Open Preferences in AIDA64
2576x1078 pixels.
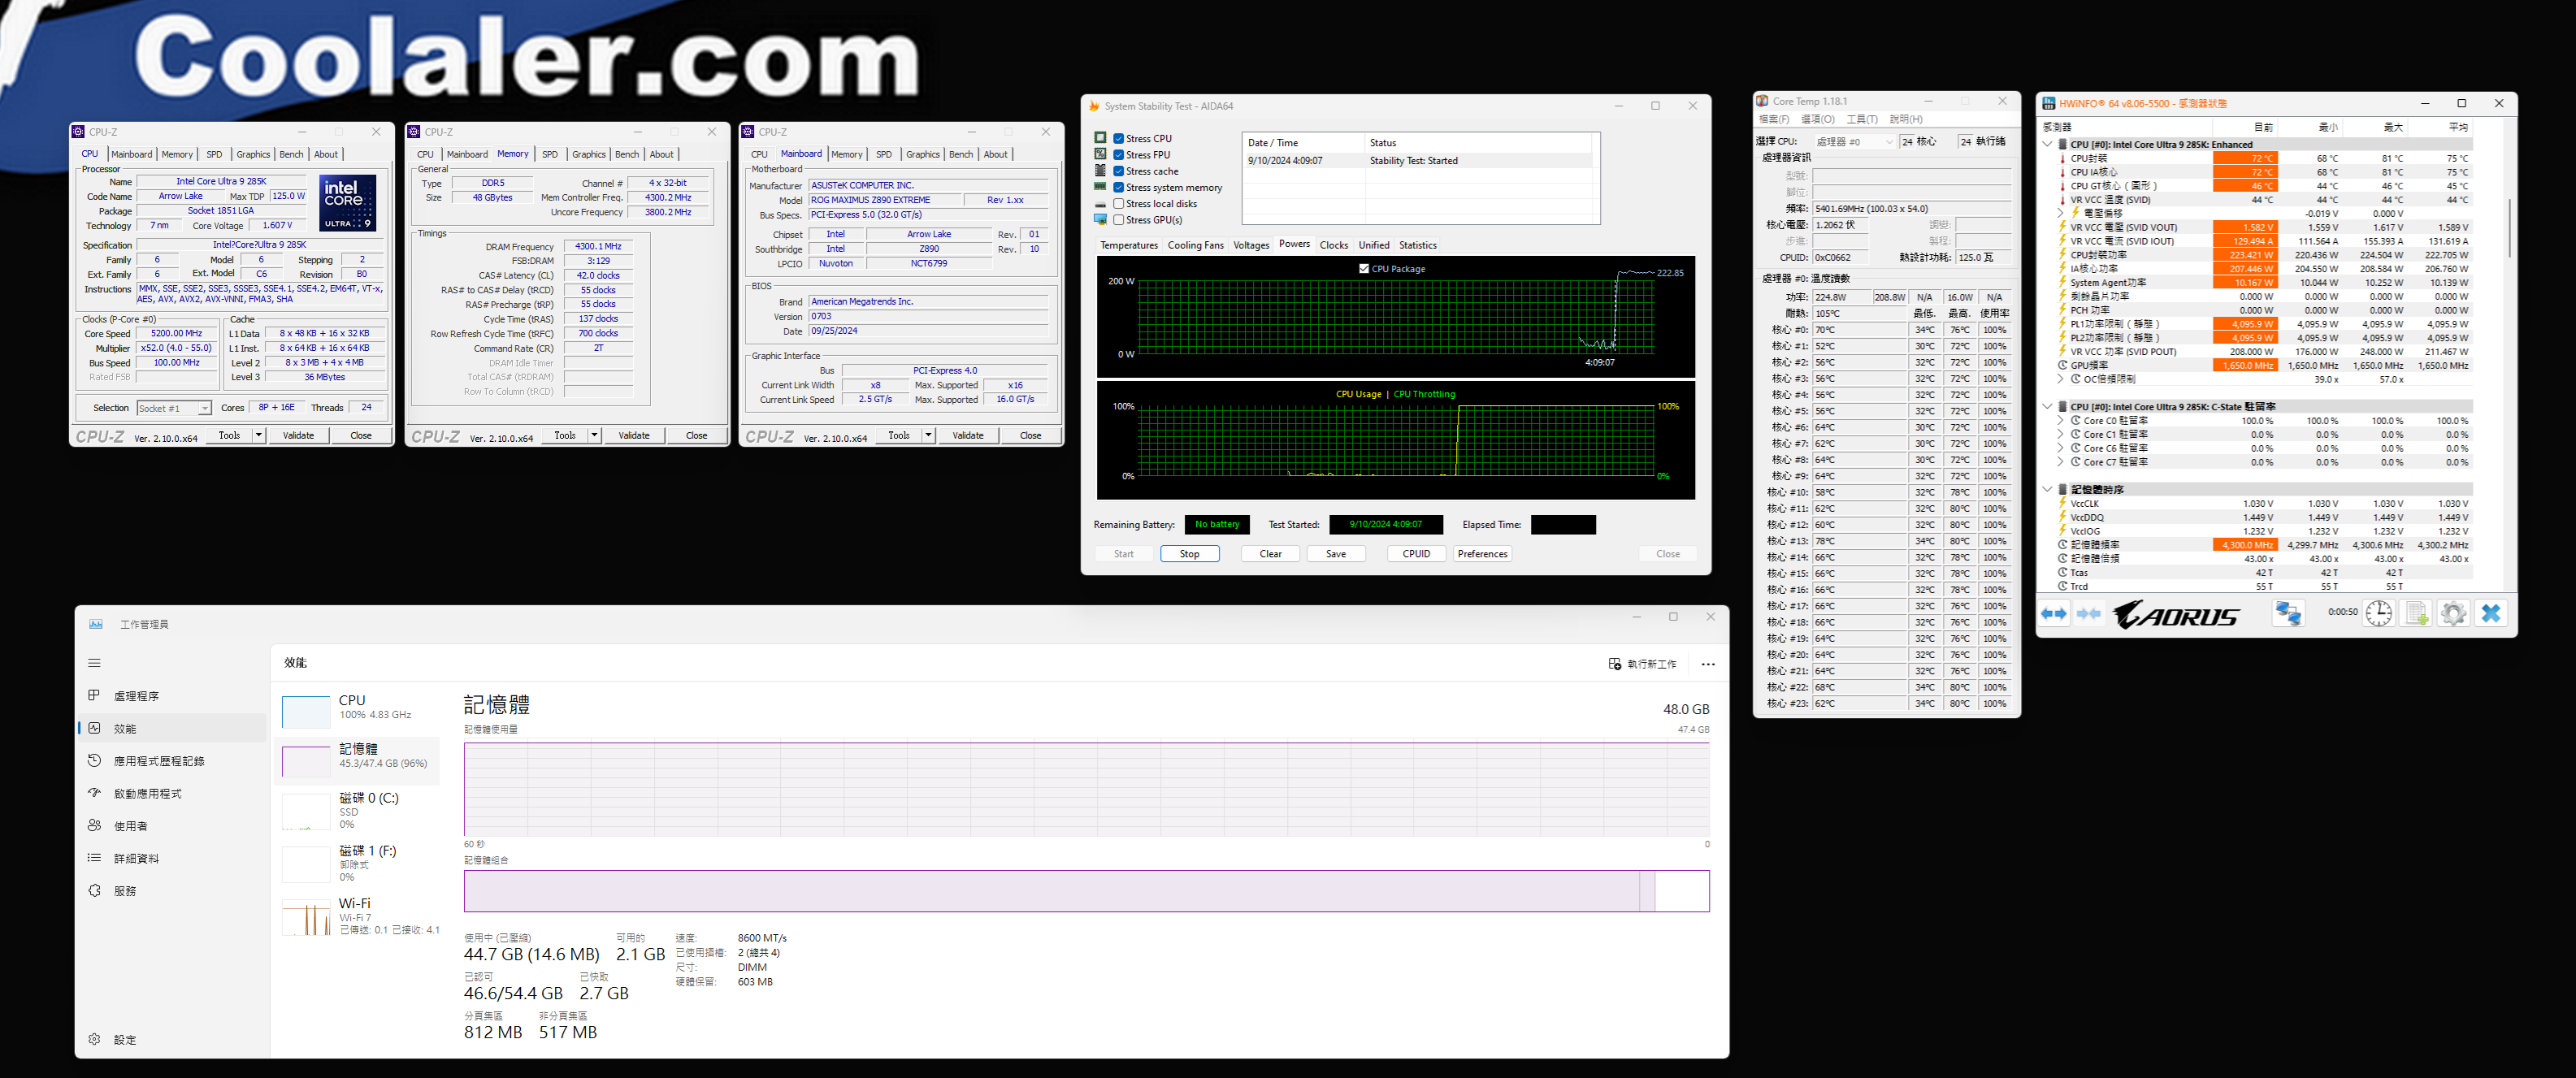[x=1482, y=553]
